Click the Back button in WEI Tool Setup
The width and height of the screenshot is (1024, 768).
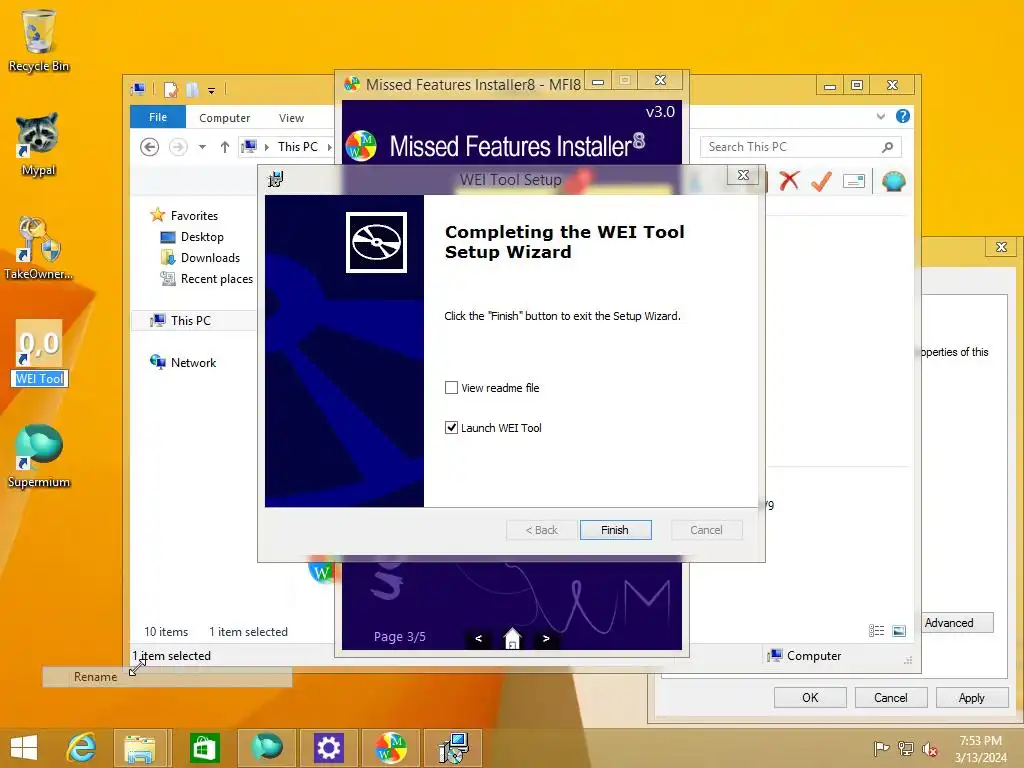541,530
